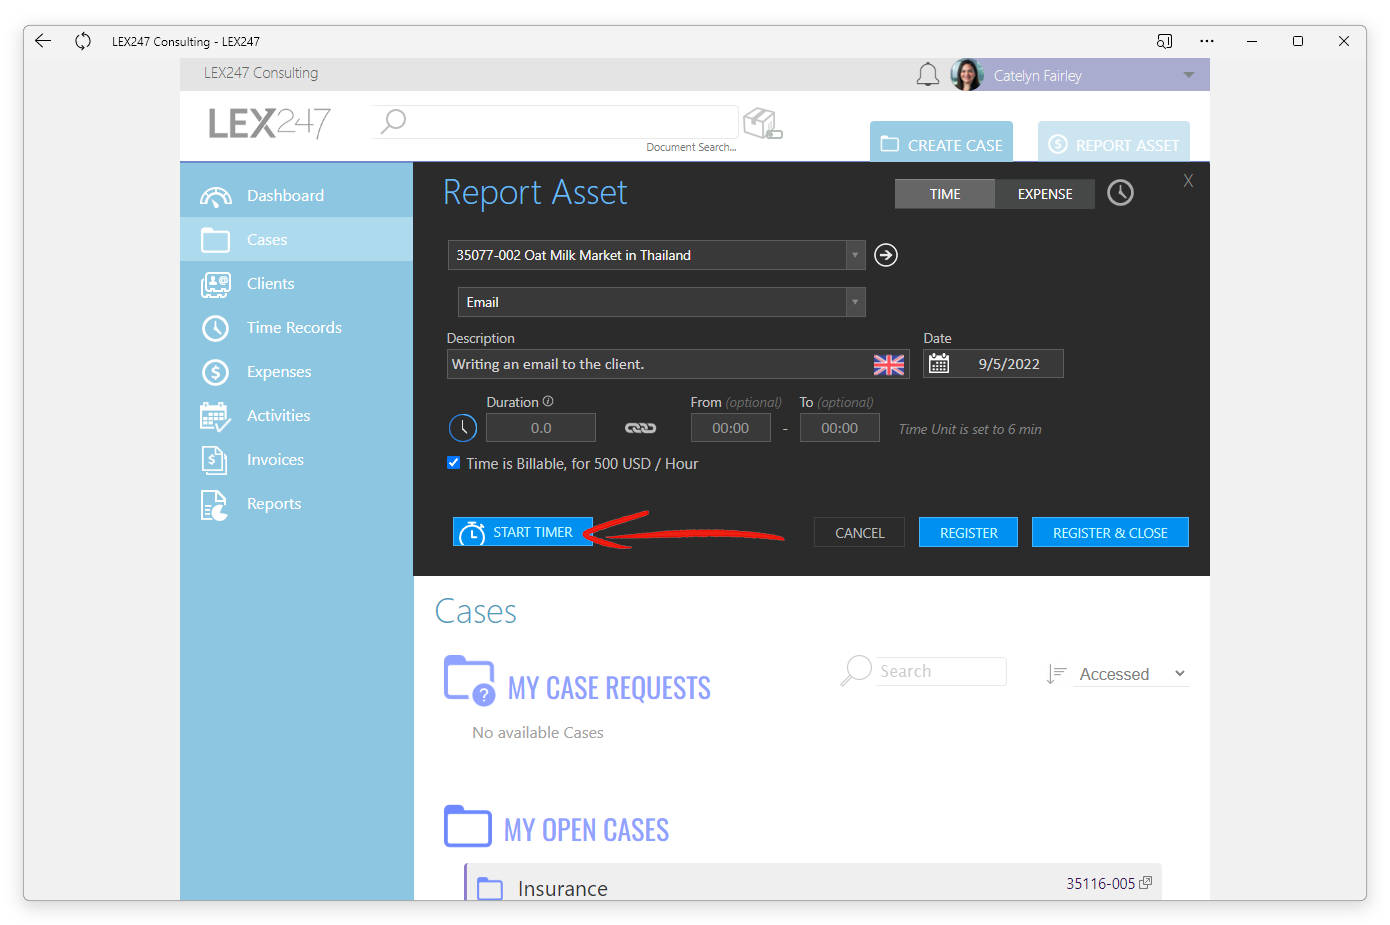This screenshot has height=925, width=1390.
Task: Click the magnifier icon in top search bar
Action: pyautogui.click(x=393, y=121)
